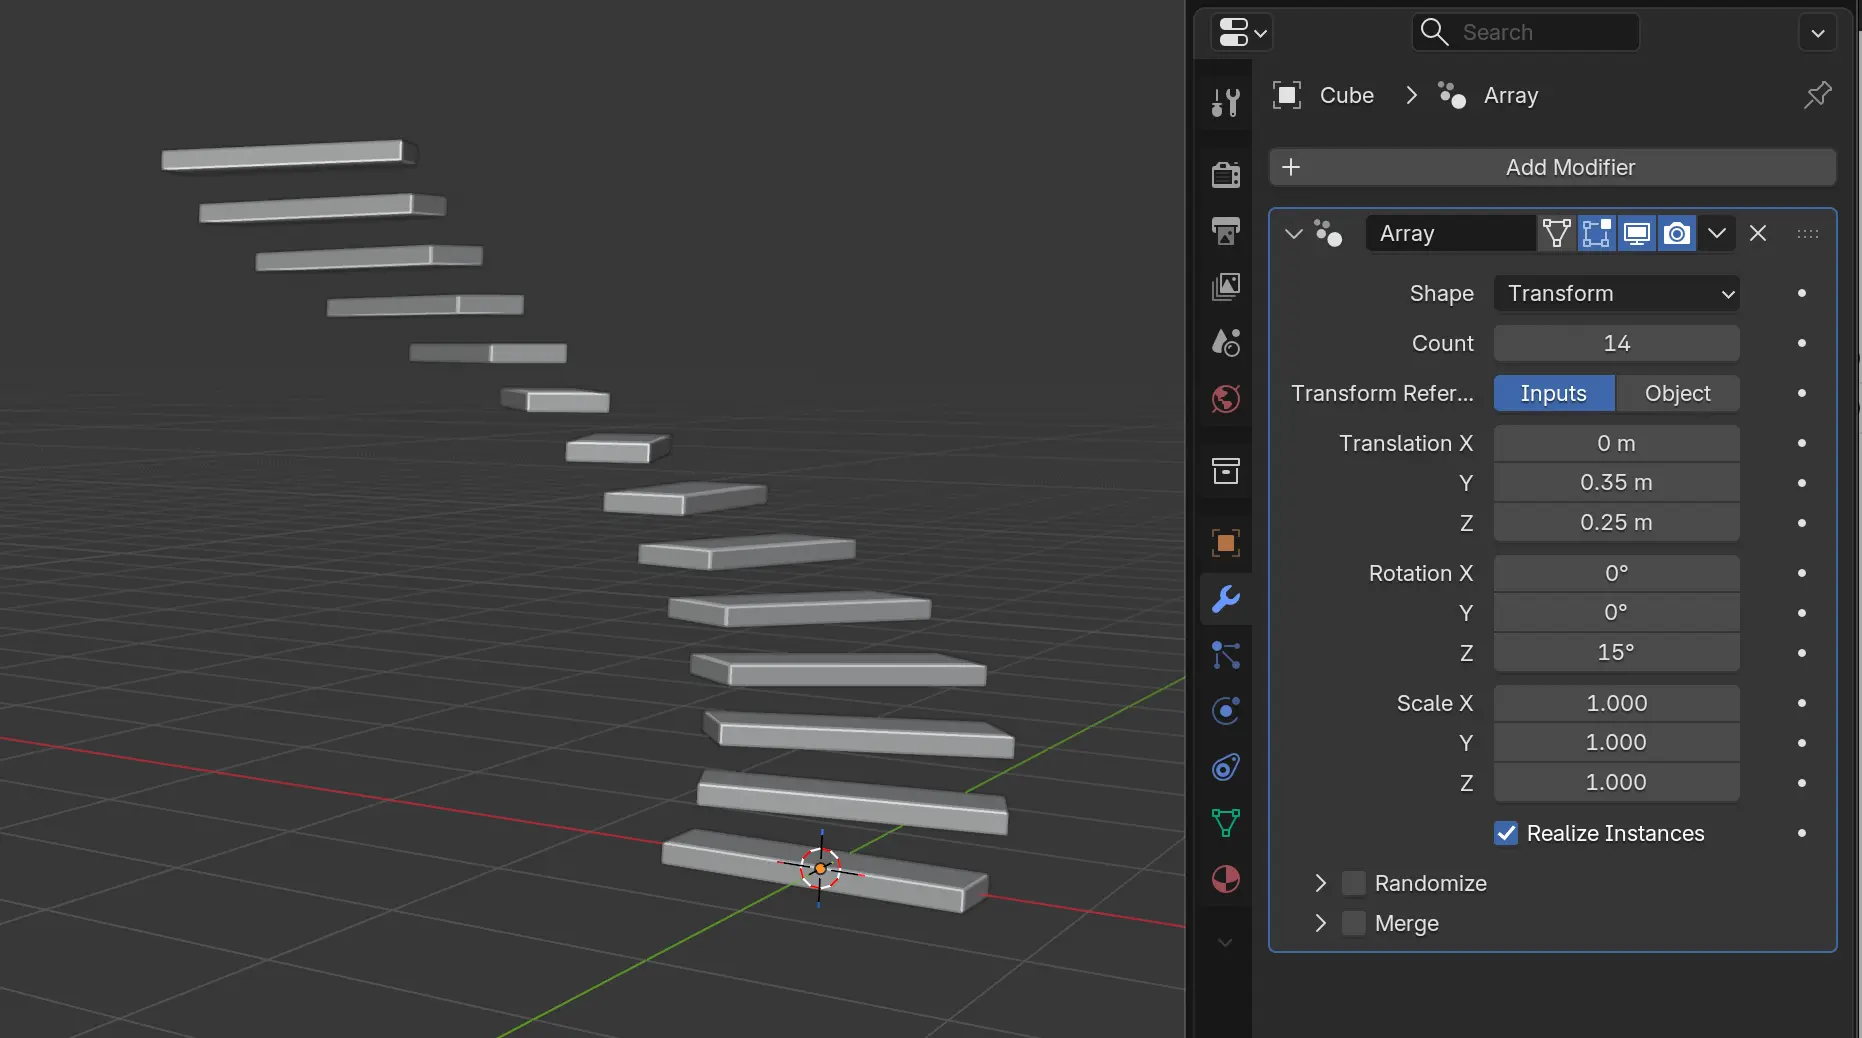Screen dimensions: 1862x1038
Task: Enable the Merge checkbox
Action: coord(1354,923)
